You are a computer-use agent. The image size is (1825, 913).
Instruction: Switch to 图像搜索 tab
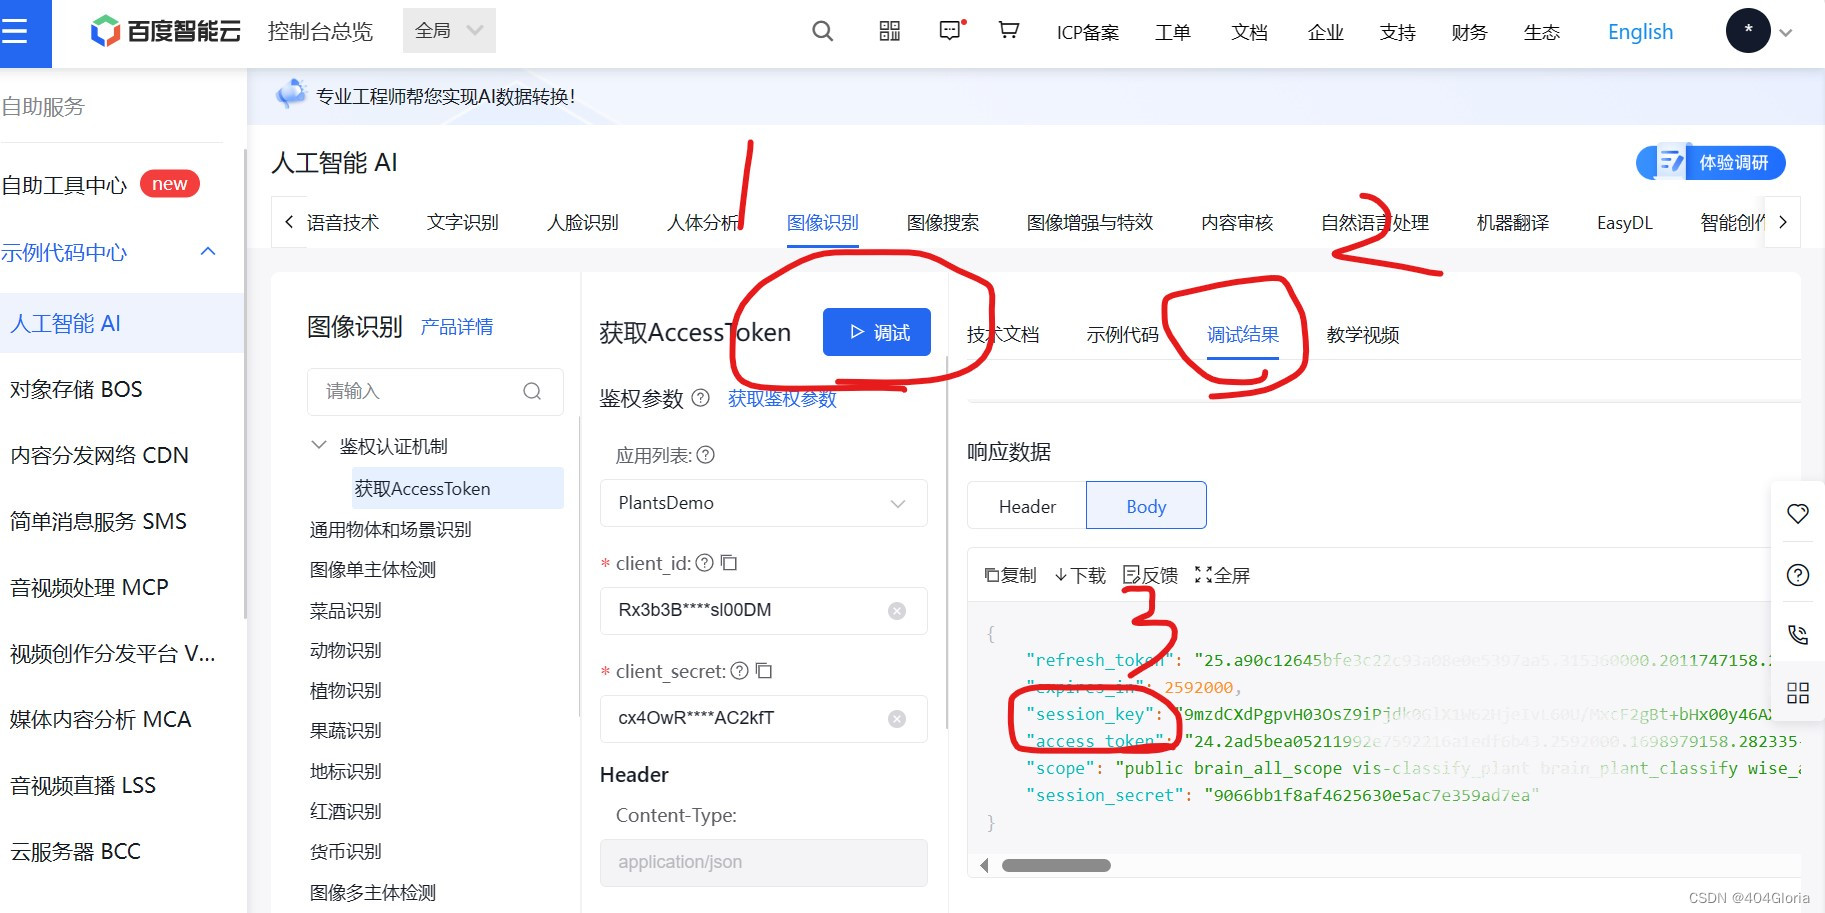(x=942, y=222)
